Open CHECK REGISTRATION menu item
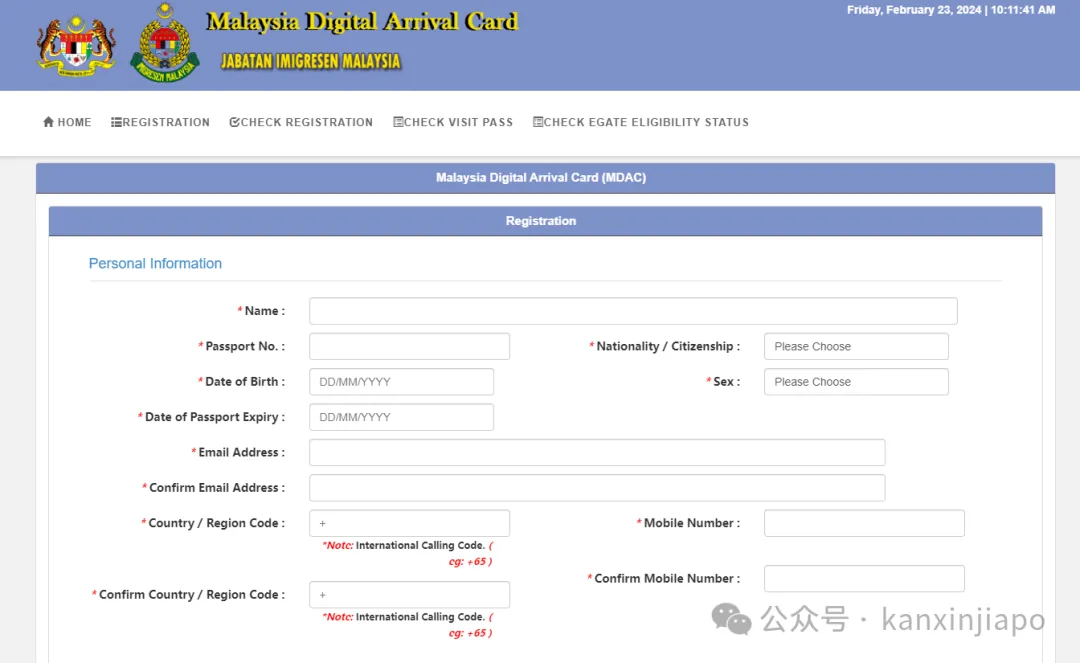1080x663 pixels. (x=301, y=122)
